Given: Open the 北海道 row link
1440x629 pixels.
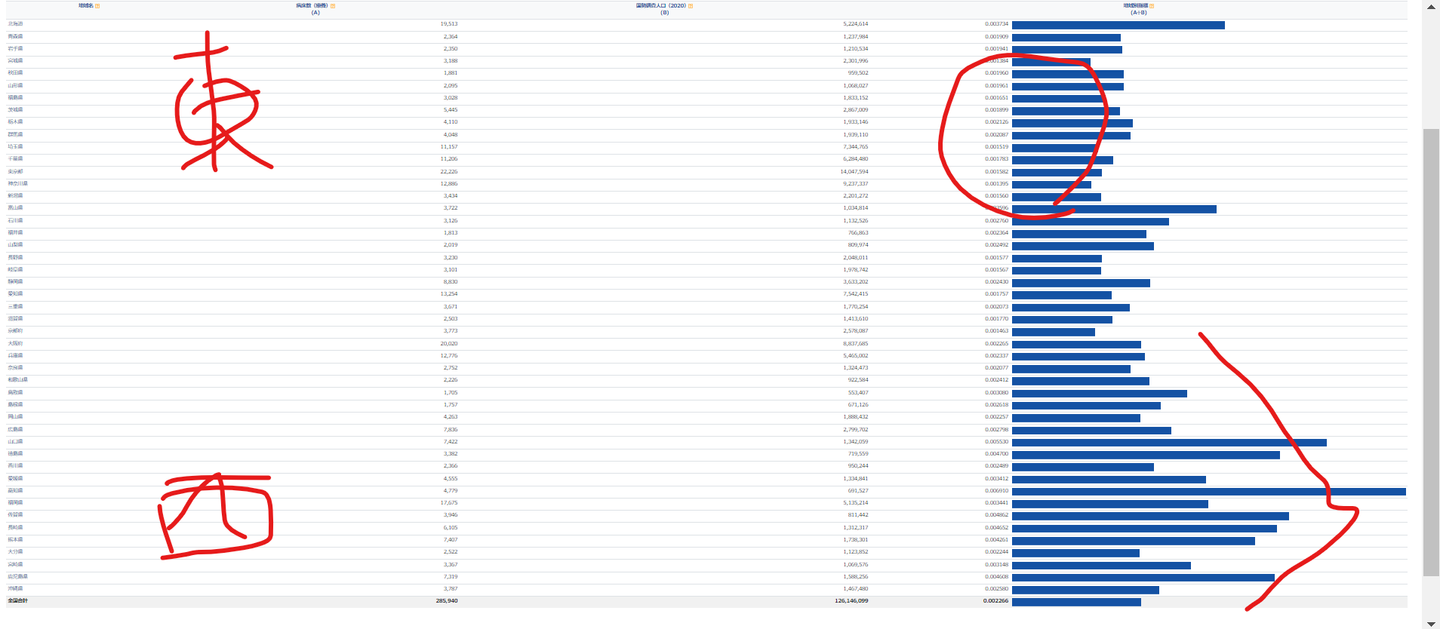Looking at the screenshot, I should (x=16, y=24).
